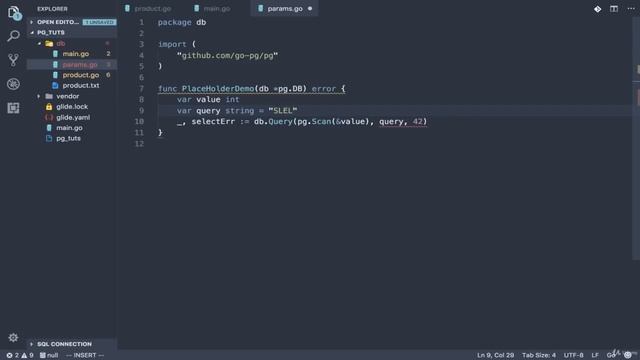This screenshot has width=640, height=360.
Task: Open product.txt in the file tree
Action: (x=80, y=86)
